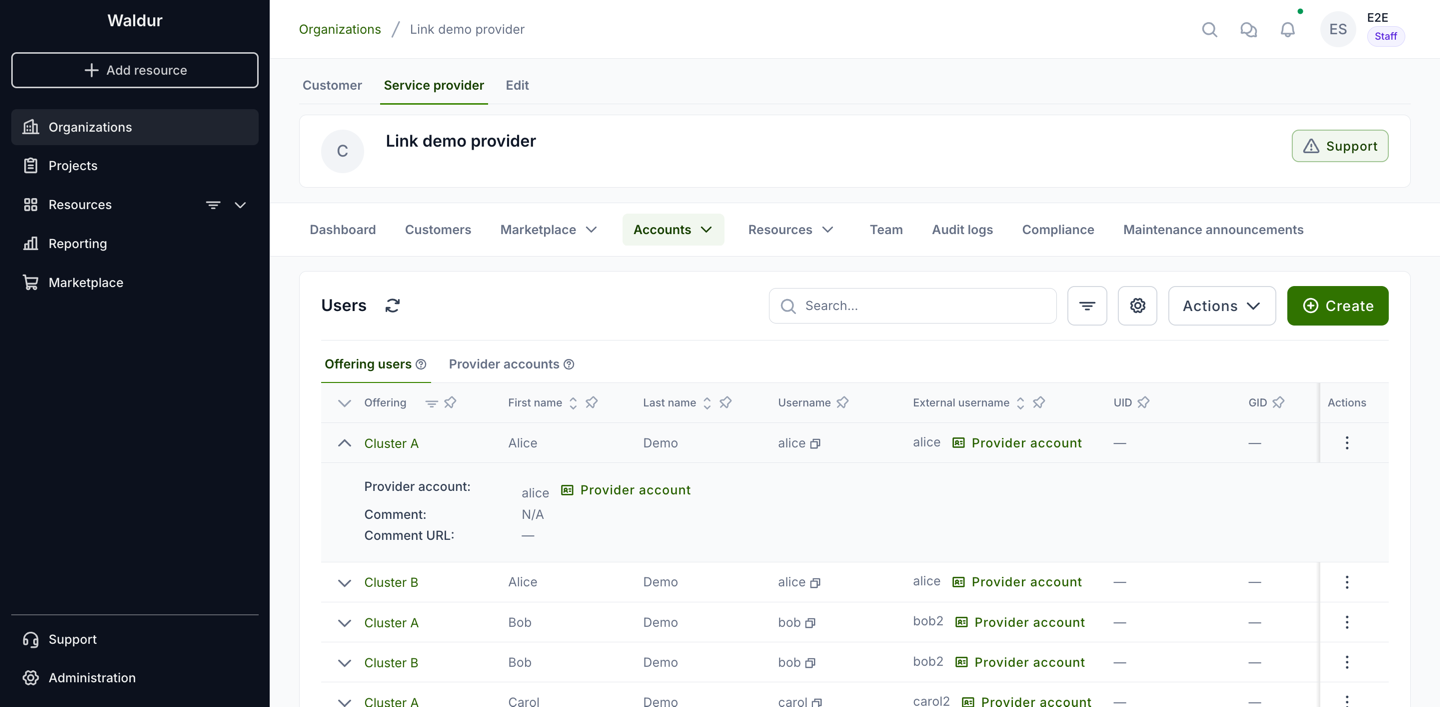Open the Audit logs tab

962,230
